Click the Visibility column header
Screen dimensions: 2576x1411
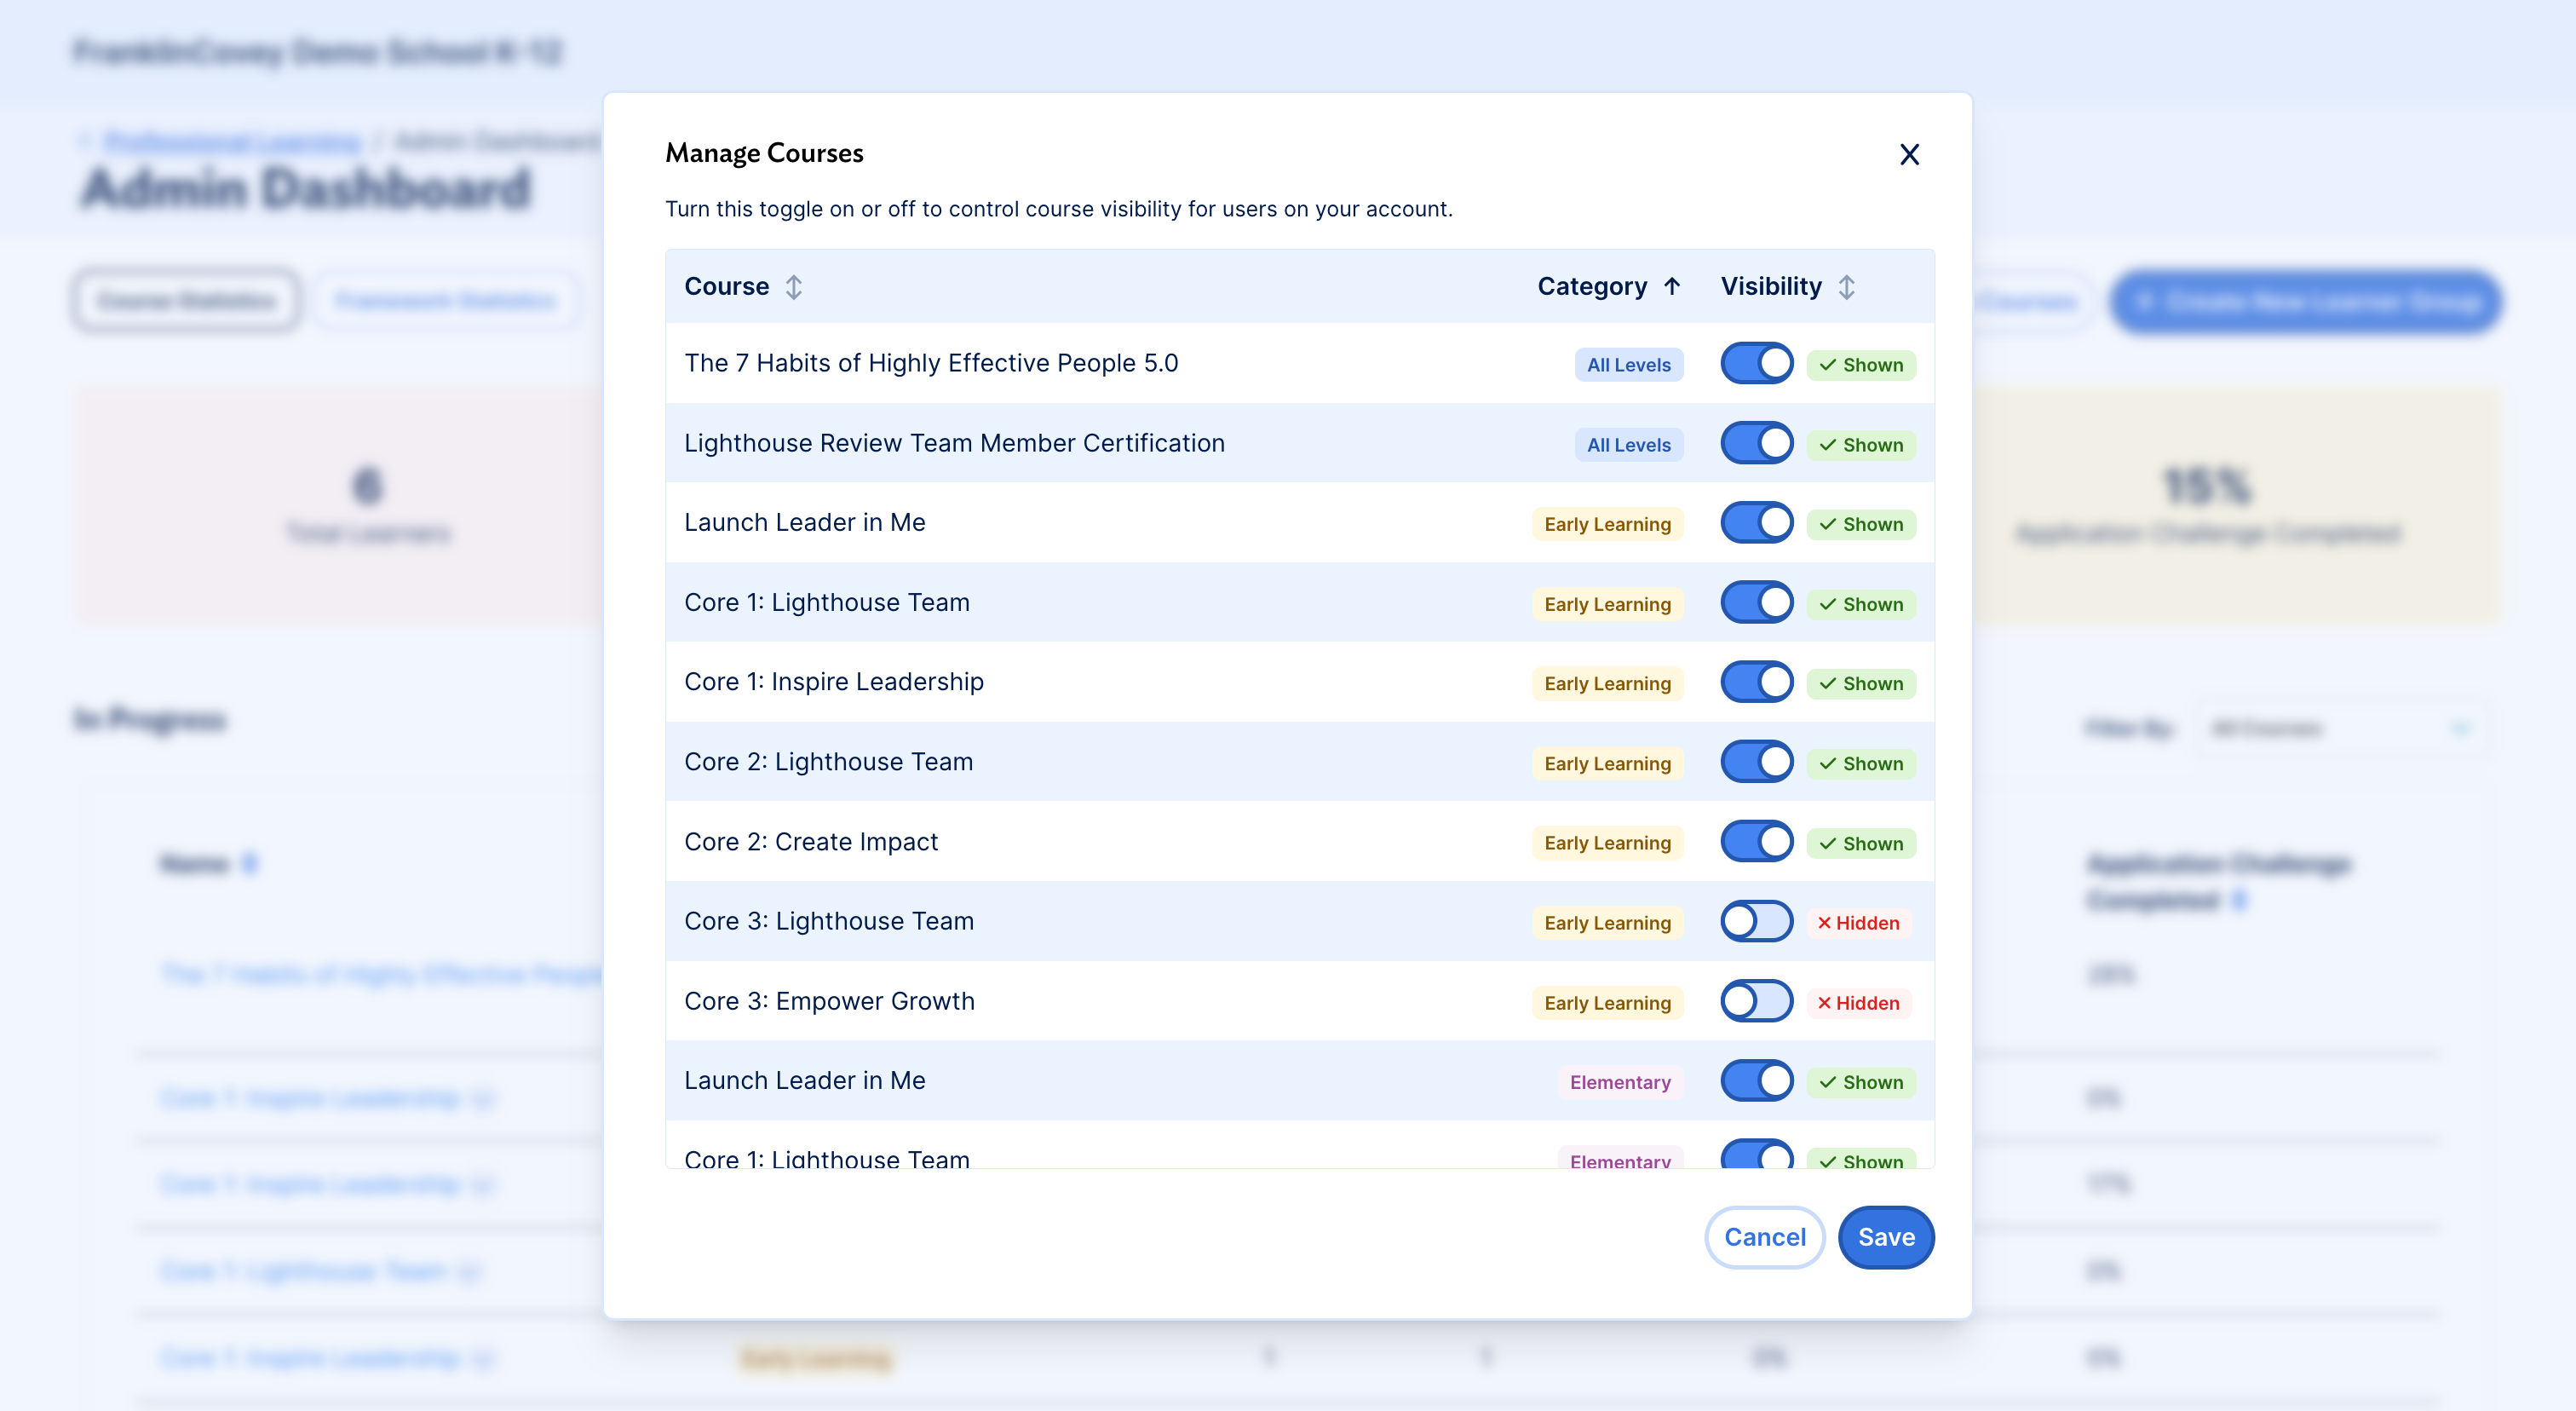point(1771,286)
